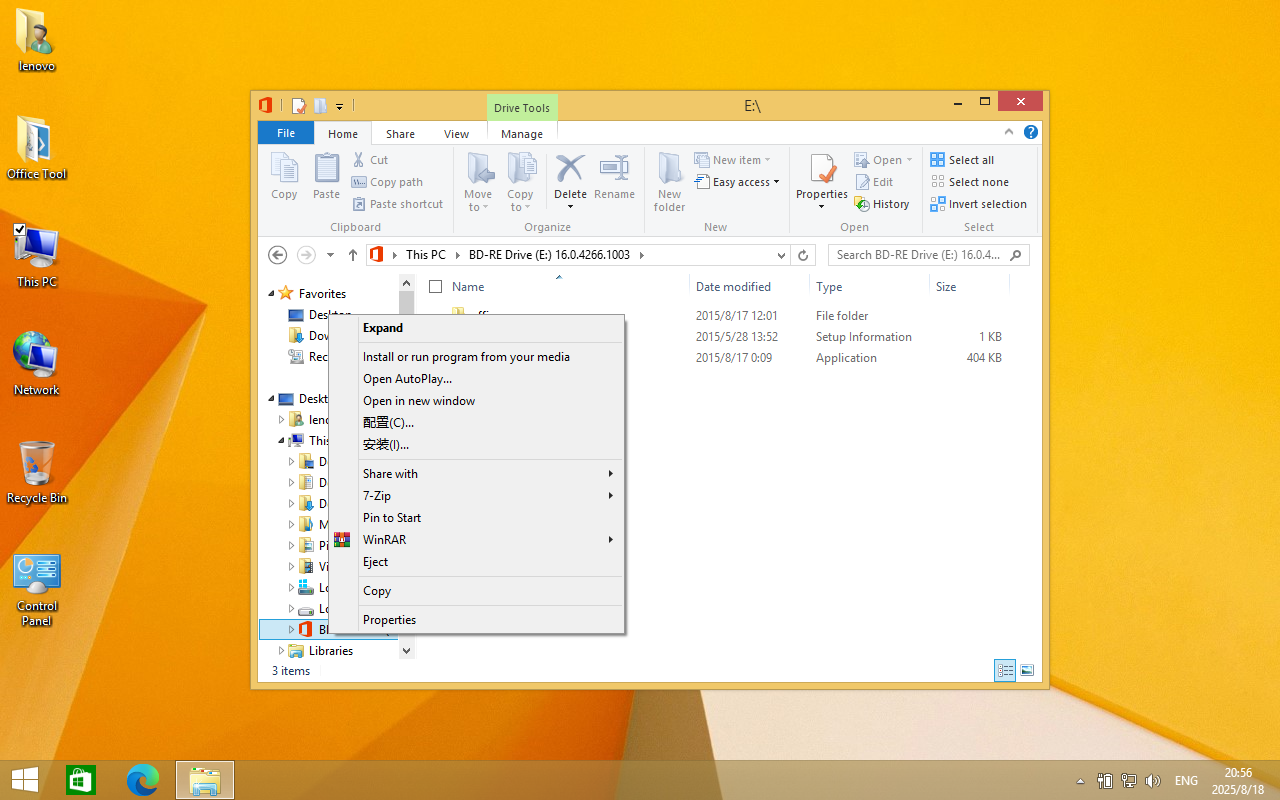Toggle the select-all checkbox beside Name column

[435, 287]
